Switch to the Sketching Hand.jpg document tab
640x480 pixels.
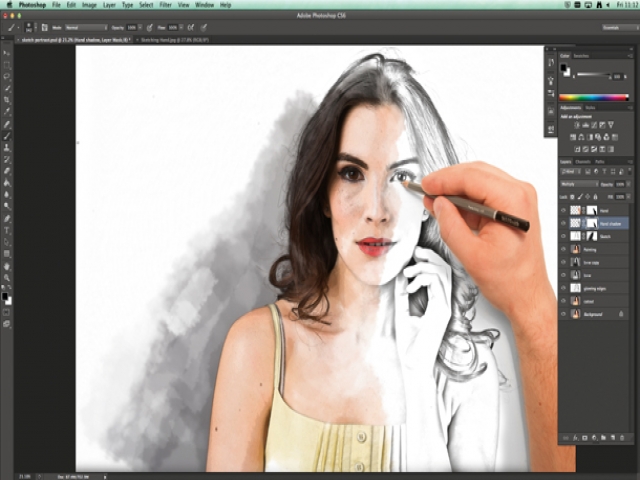point(175,40)
